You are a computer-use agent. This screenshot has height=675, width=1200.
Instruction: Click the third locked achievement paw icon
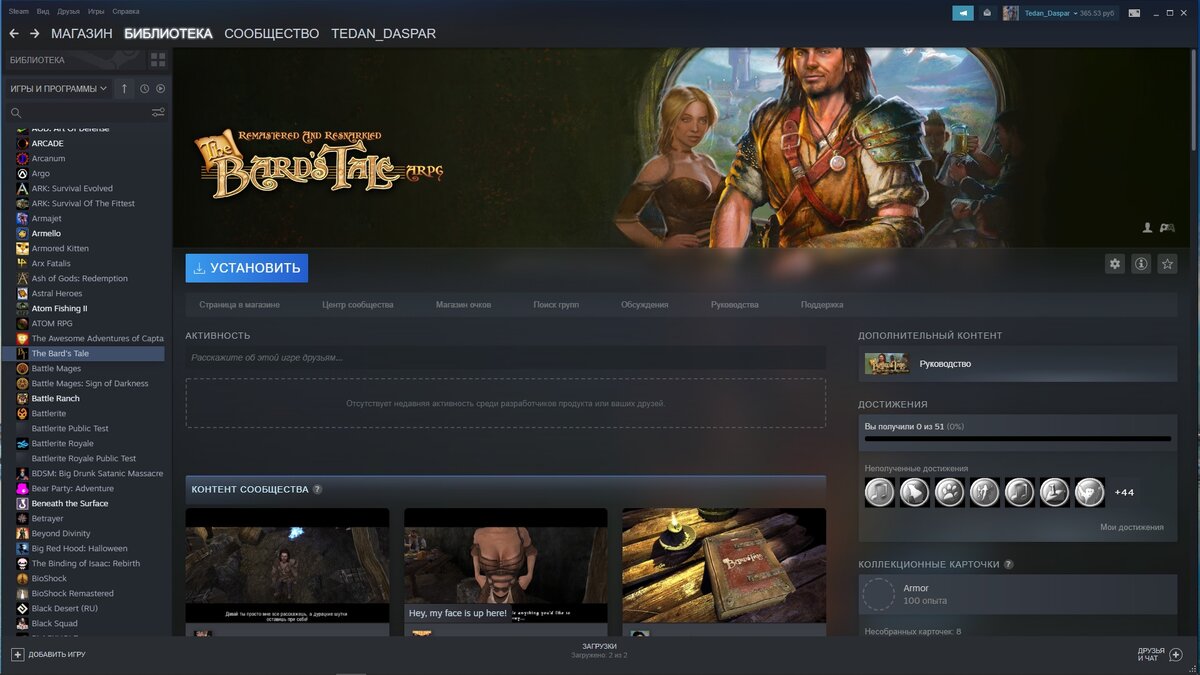(x=950, y=492)
